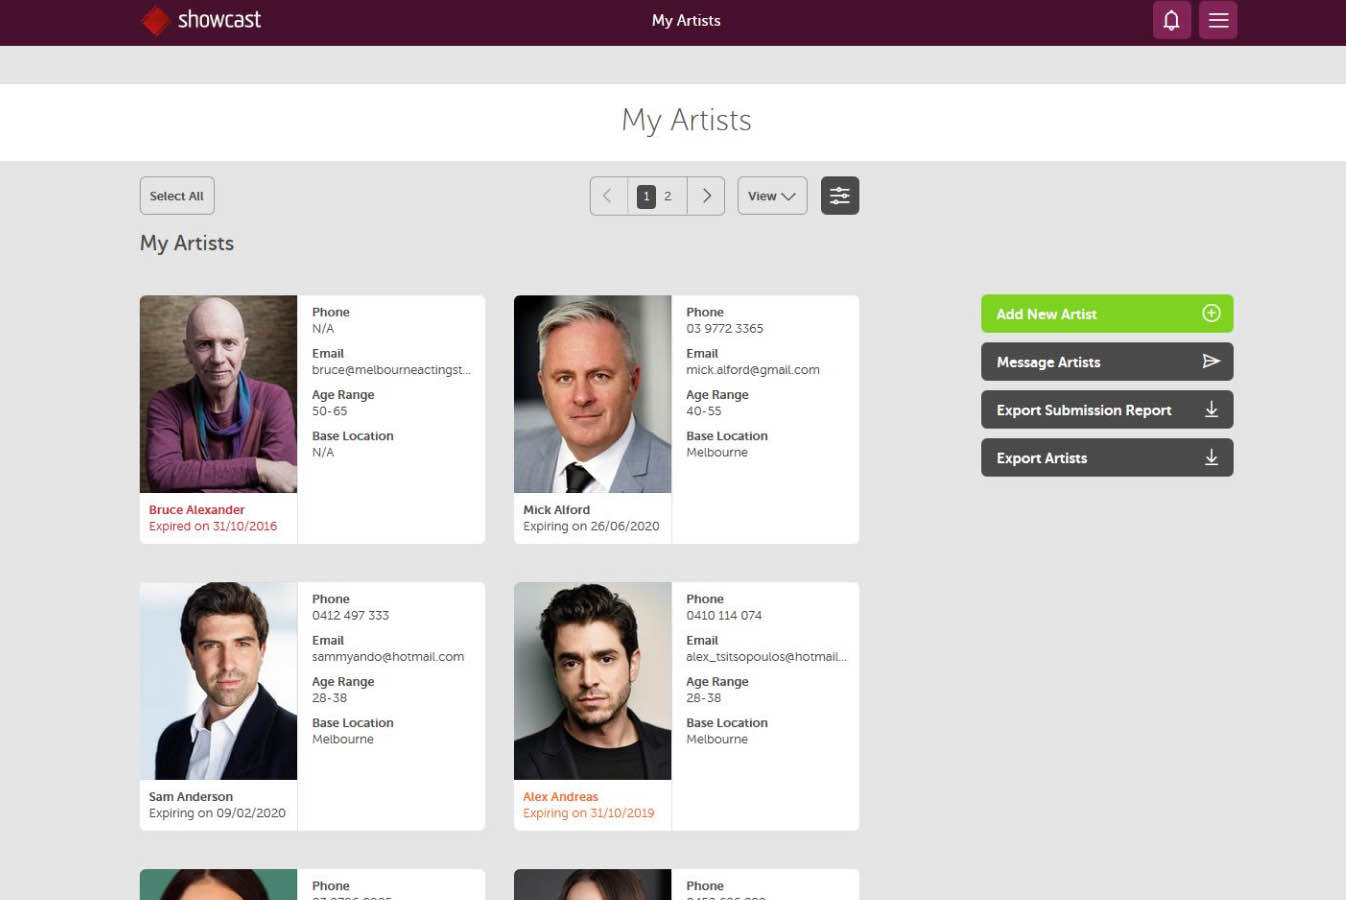Click the Bruce Alexander name link
Screen dimensions: 1346x900
tap(197, 510)
